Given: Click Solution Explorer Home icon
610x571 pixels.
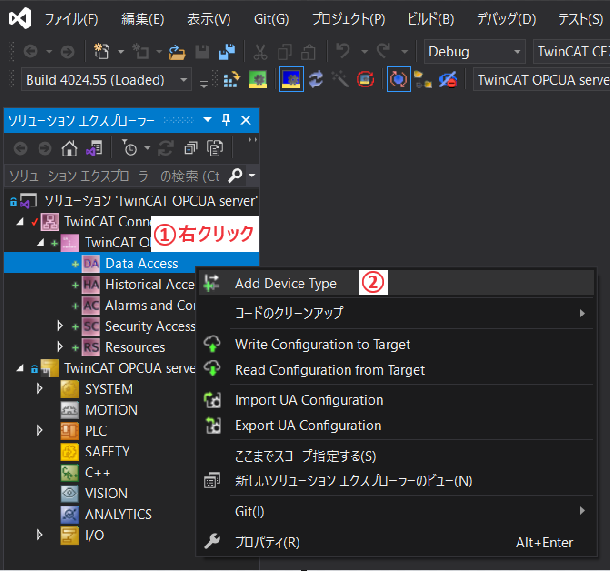Looking at the screenshot, I should click(x=69, y=148).
